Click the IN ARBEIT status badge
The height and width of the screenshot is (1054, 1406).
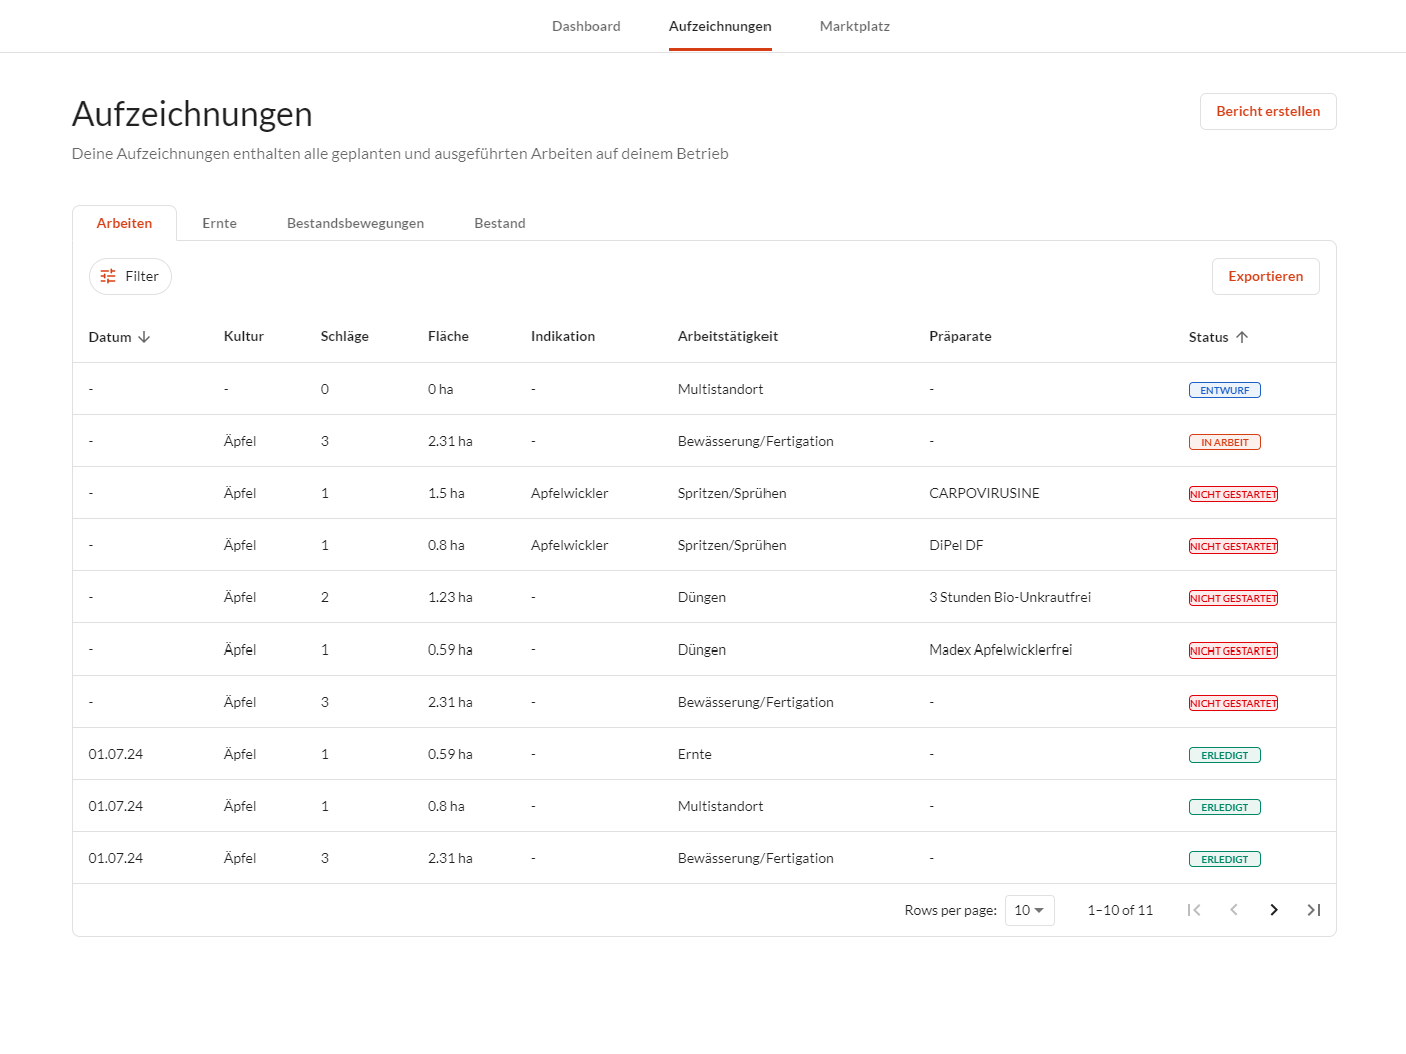point(1224,442)
